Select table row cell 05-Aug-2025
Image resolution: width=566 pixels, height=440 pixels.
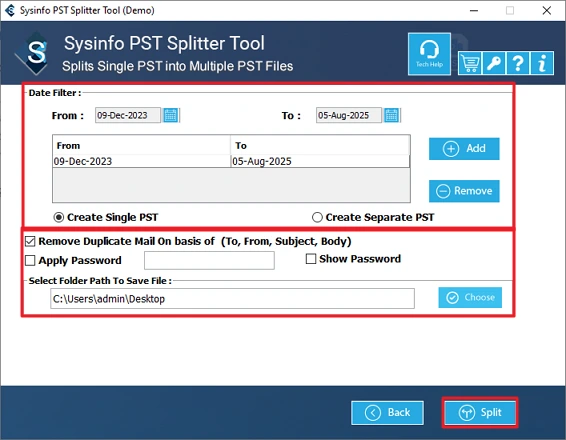[x=320, y=161]
